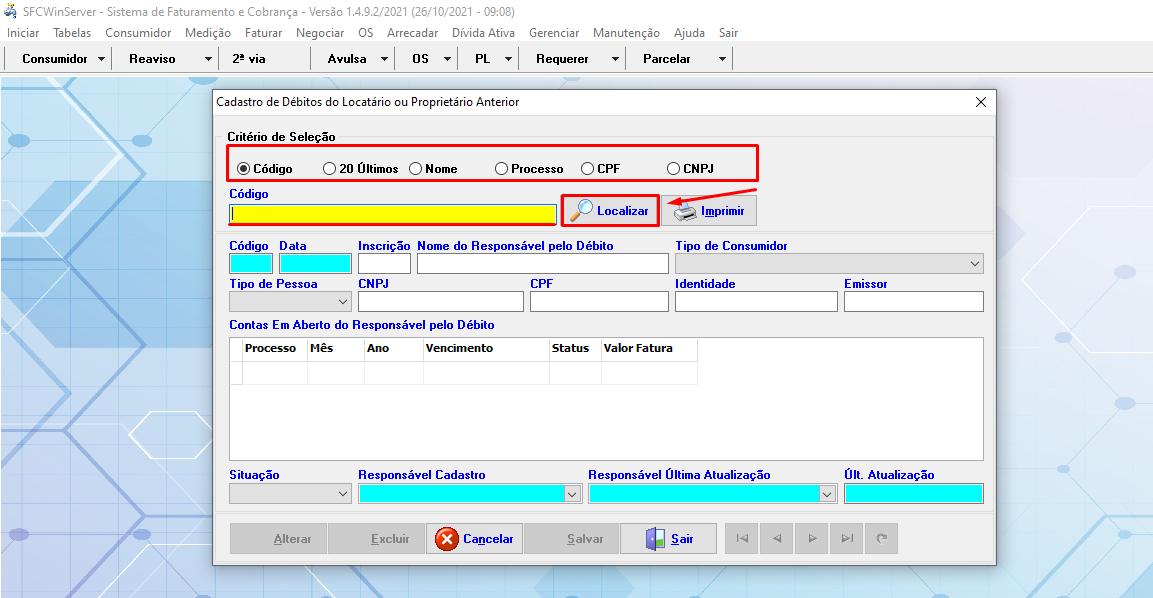Click the Reaviso toolbar button
This screenshot has height=598, width=1153.
pos(152,59)
